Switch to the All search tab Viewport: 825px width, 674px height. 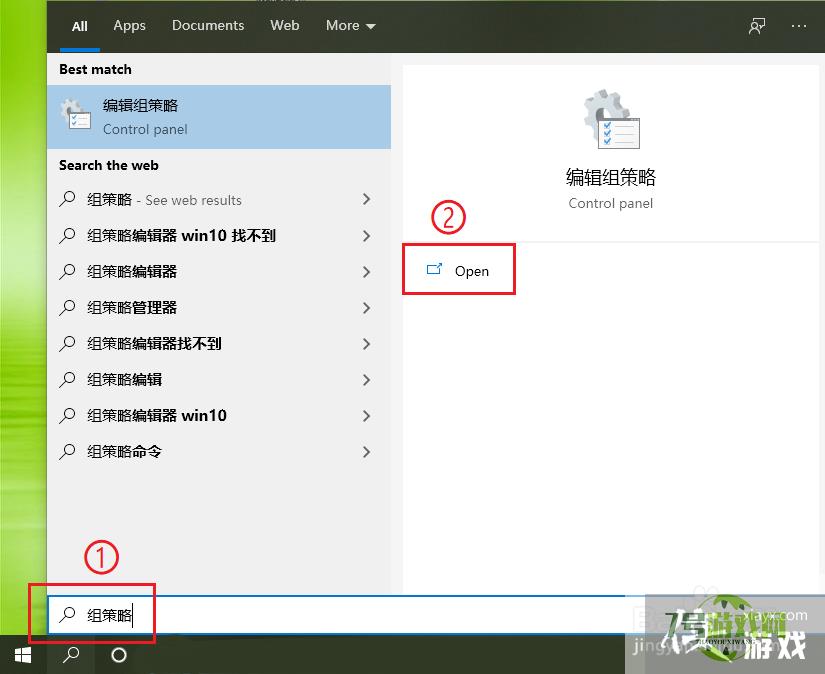pos(79,26)
